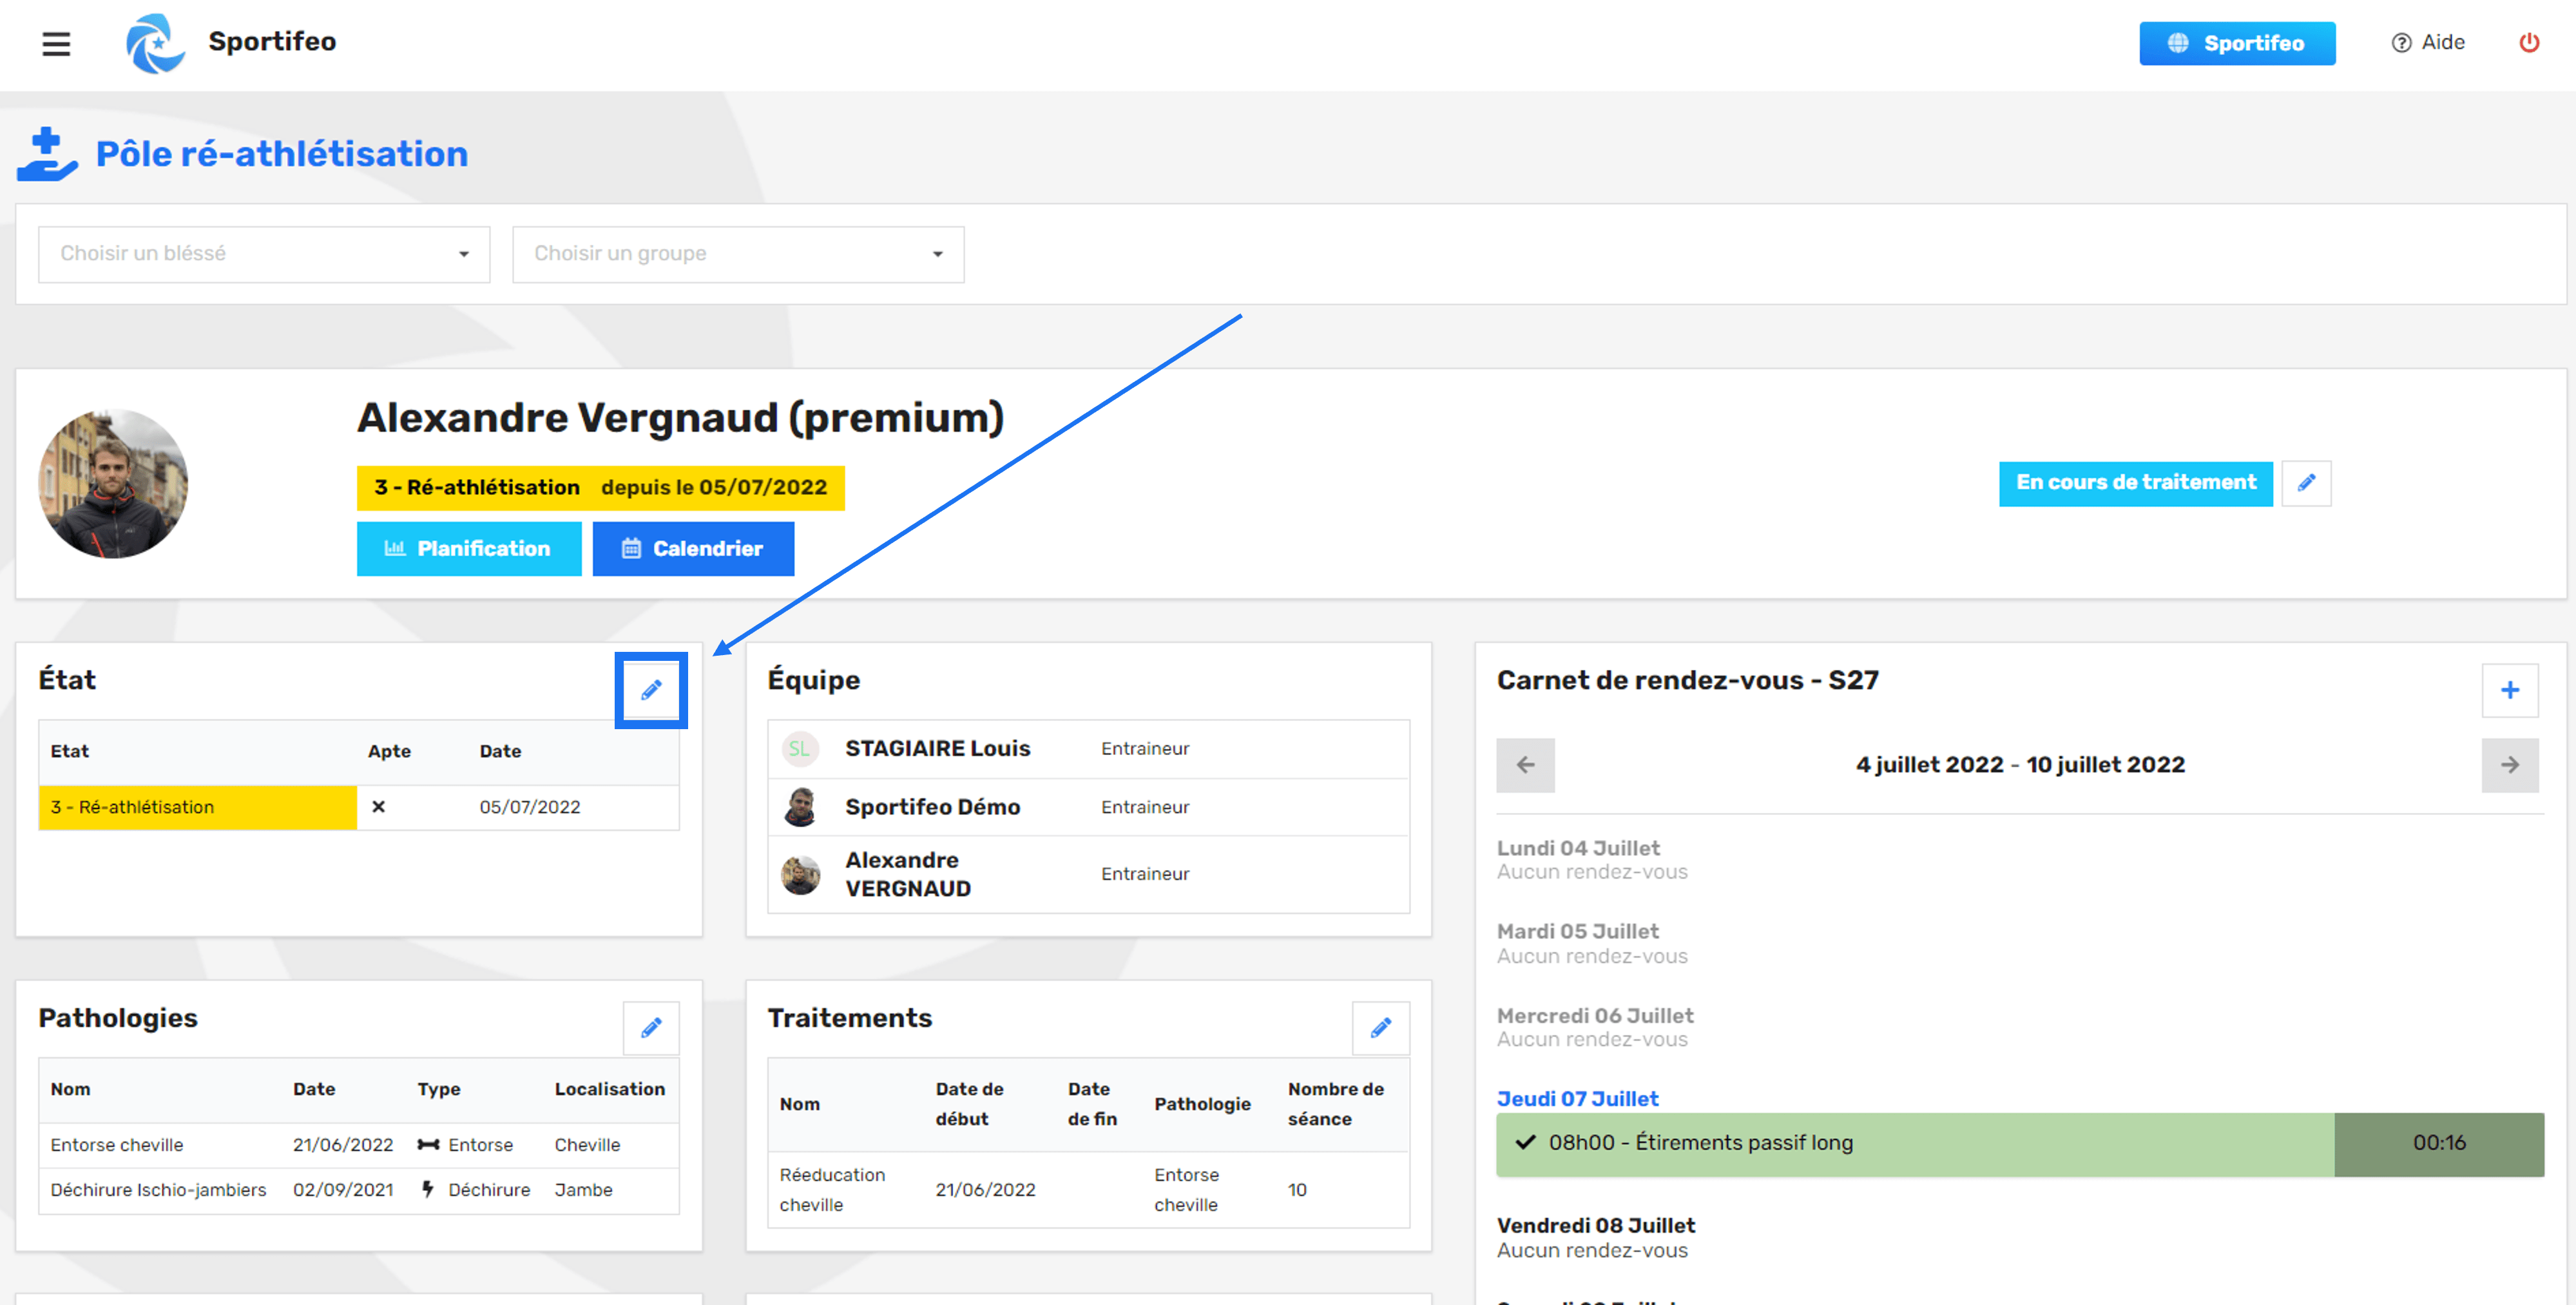Open the Choisir un bléssé dropdown
The height and width of the screenshot is (1305, 2576).
click(264, 254)
